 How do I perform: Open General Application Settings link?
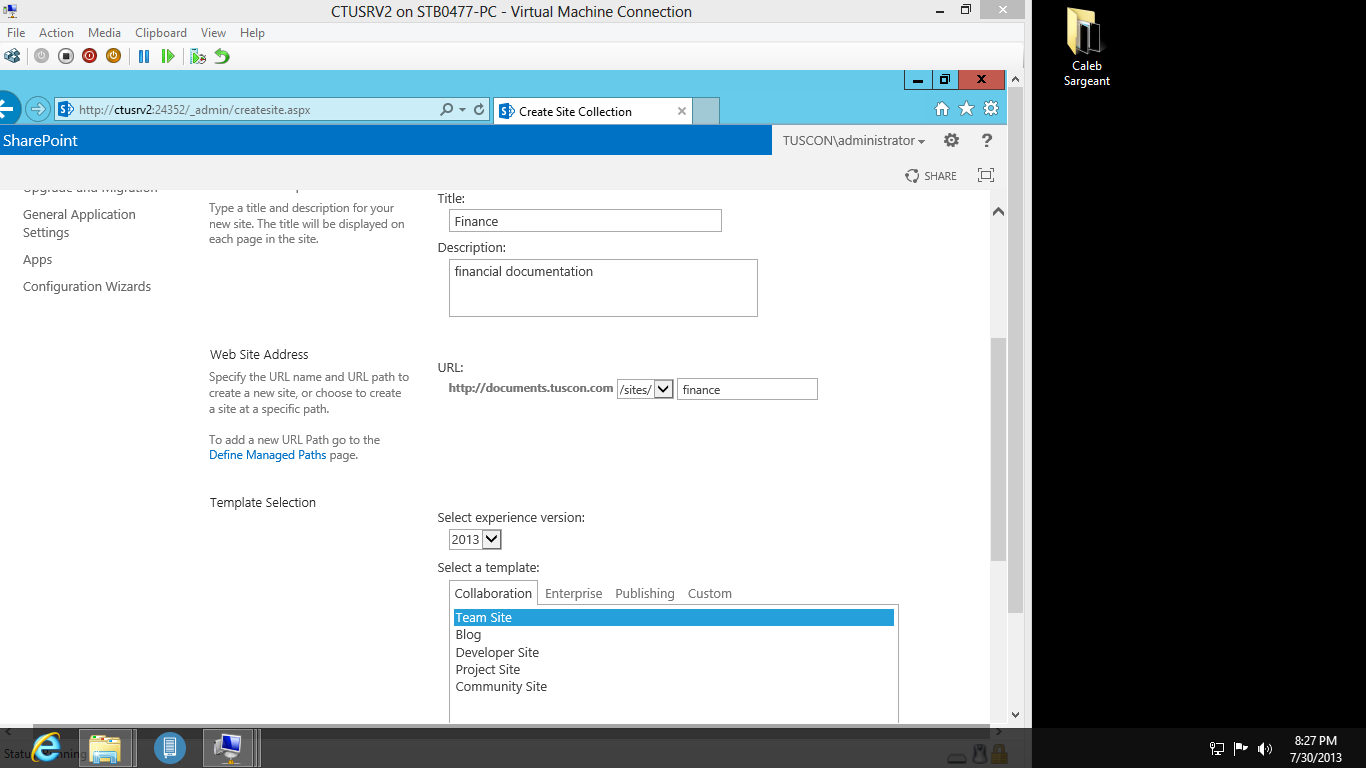pos(79,223)
